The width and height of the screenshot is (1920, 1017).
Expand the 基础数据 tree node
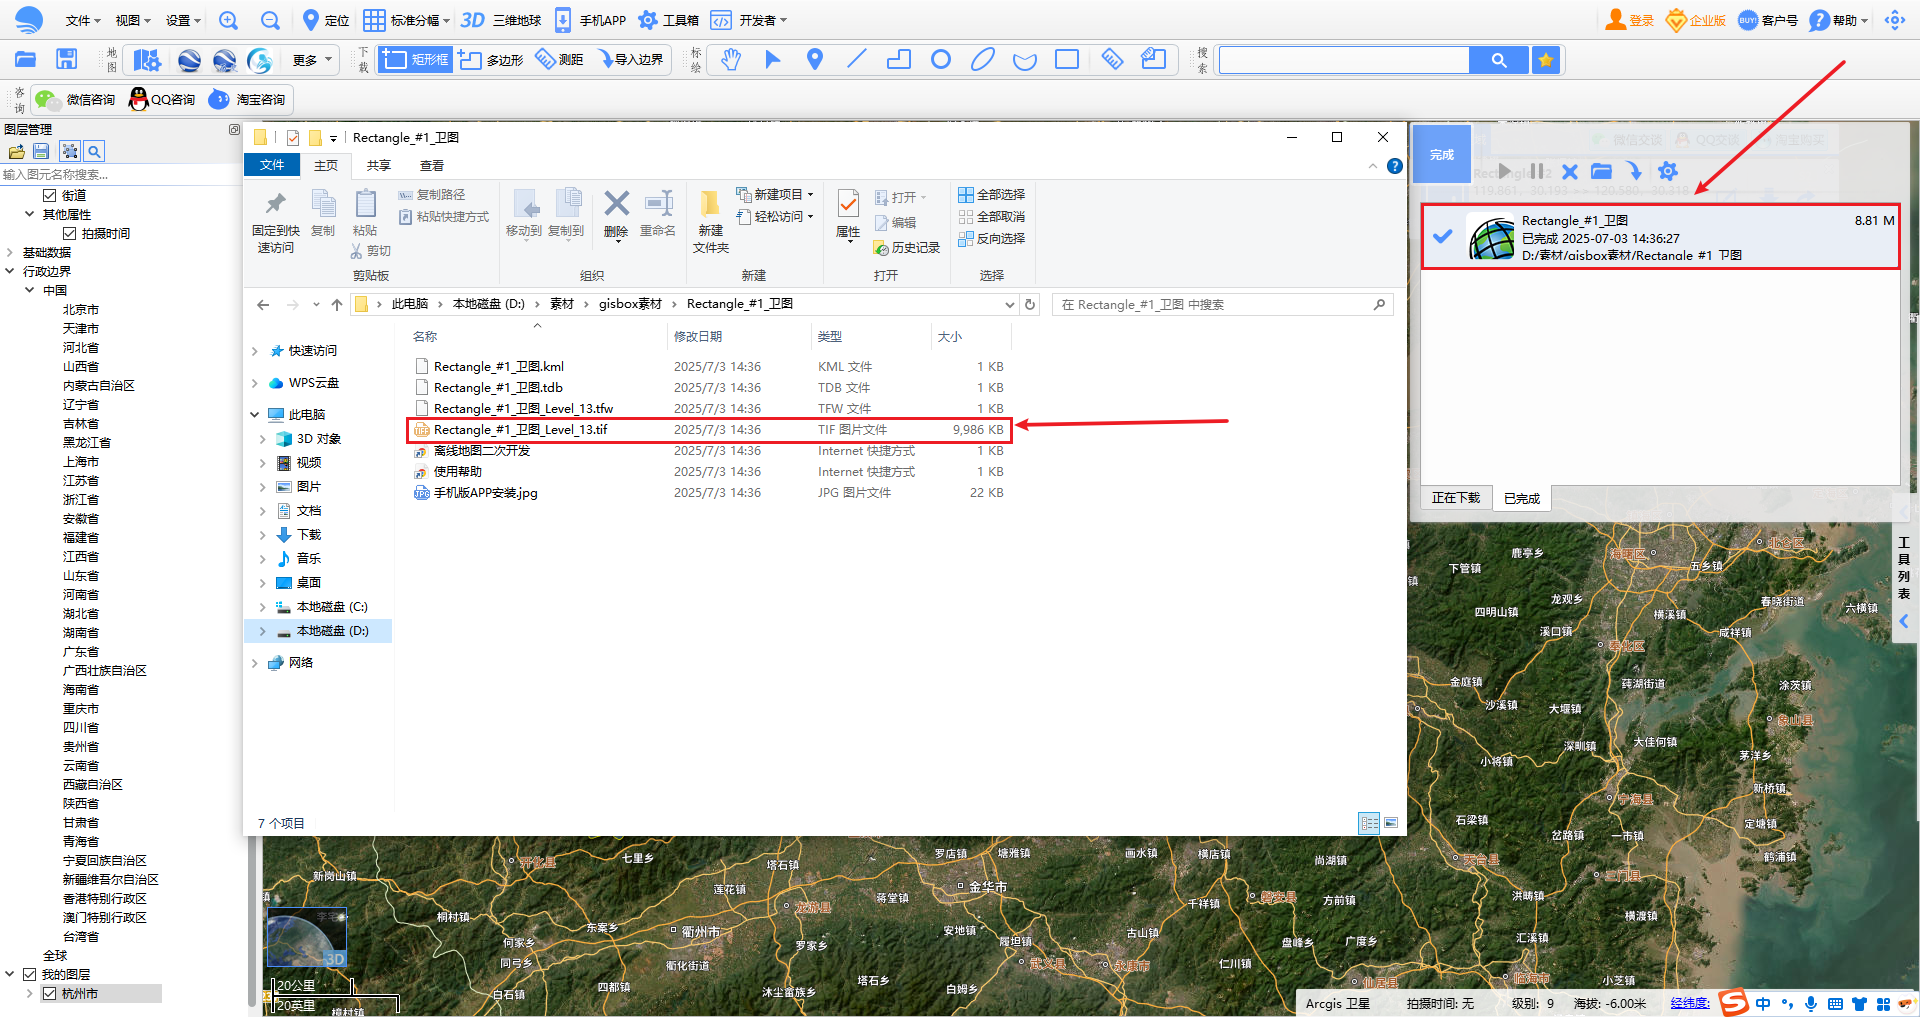(x=10, y=253)
